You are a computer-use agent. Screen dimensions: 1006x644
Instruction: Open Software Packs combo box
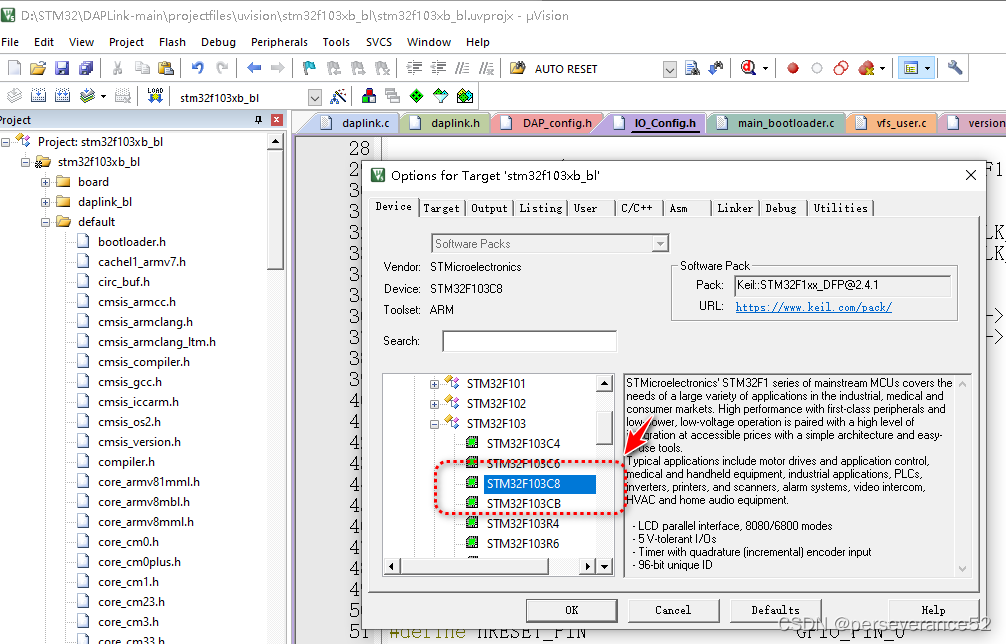tap(550, 244)
